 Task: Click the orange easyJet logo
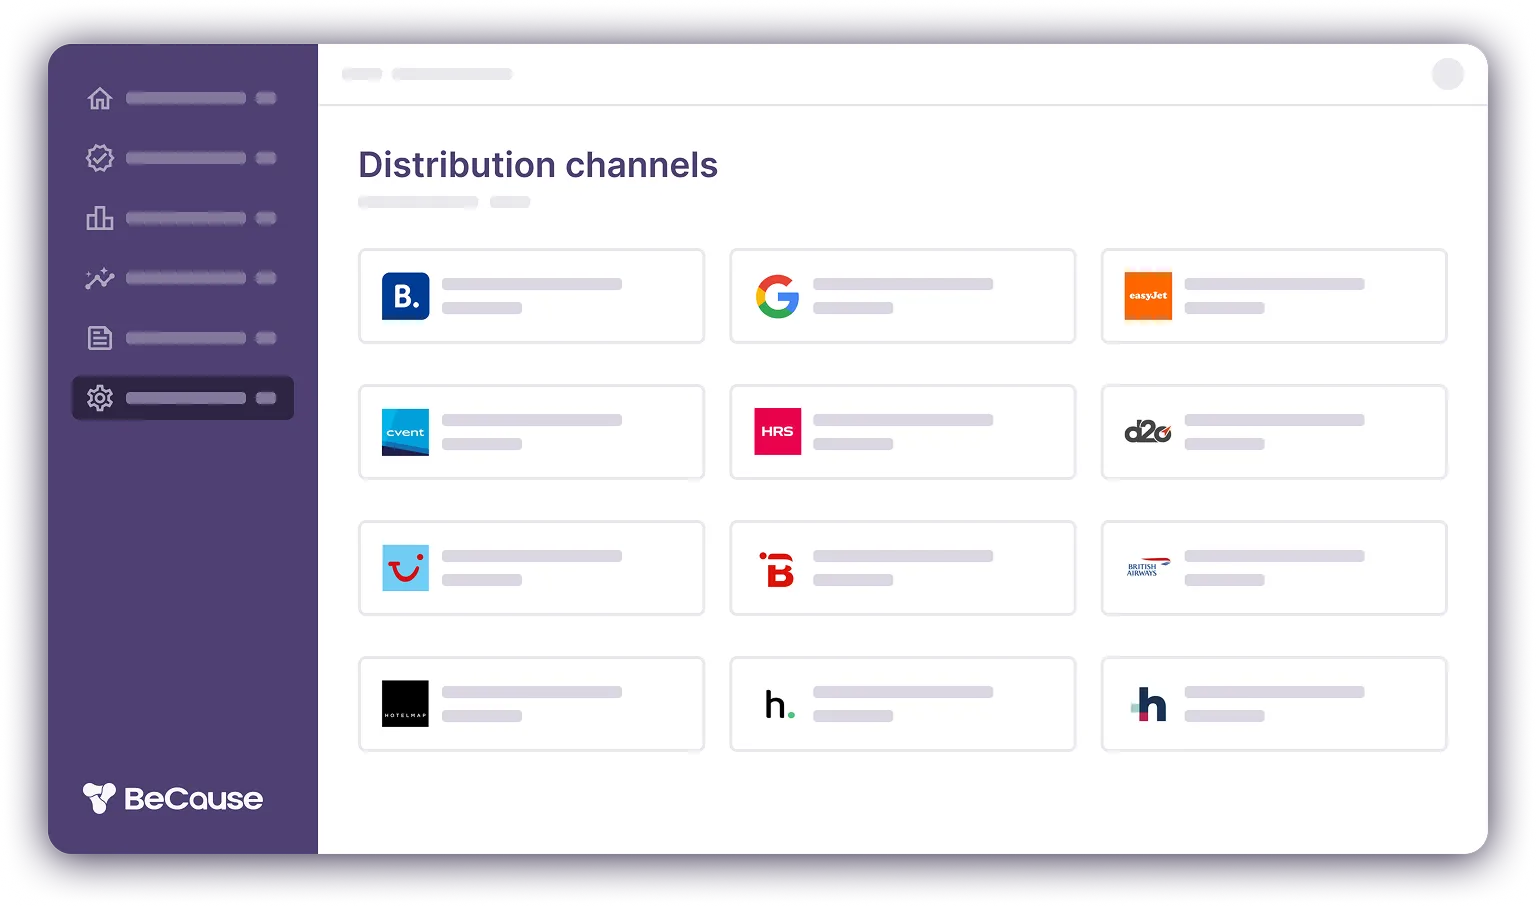click(1148, 296)
